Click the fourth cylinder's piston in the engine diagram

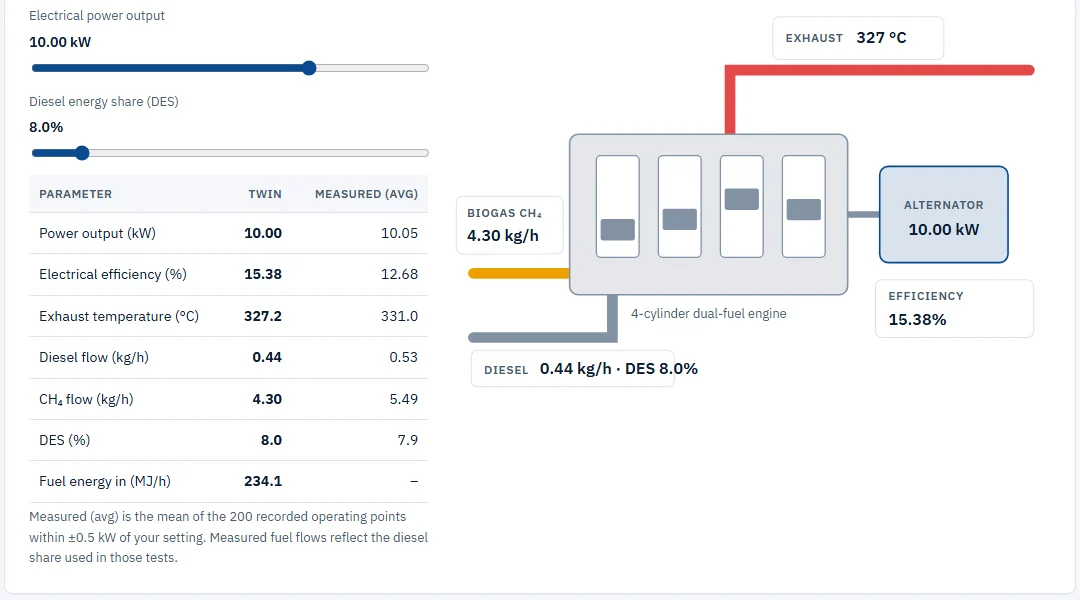pos(804,209)
